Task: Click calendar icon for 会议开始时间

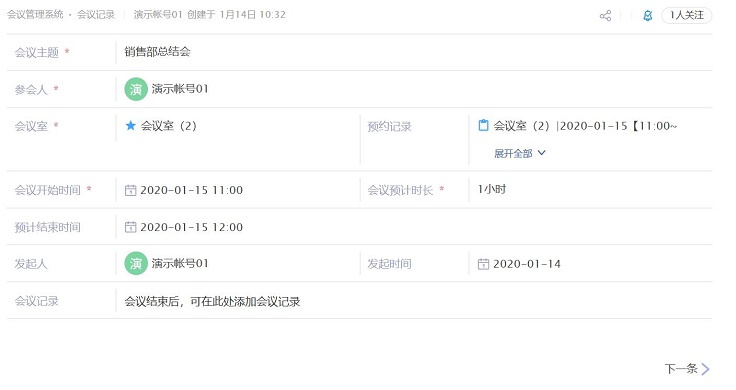Action: pos(130,190)
